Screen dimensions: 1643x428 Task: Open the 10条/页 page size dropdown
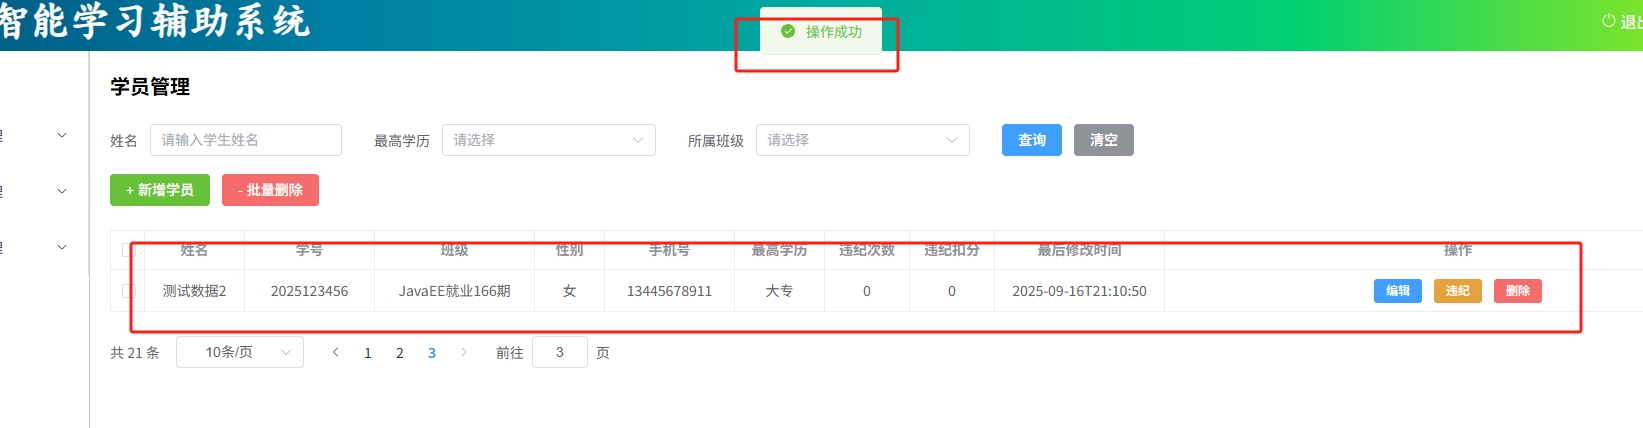pyautogui.click(x=240, y=352)
